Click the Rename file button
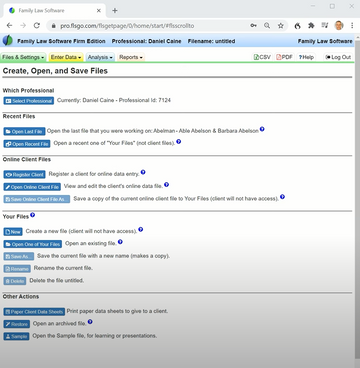Image resolution: width=360 pixels, height=368 pixels. point(17,269)
